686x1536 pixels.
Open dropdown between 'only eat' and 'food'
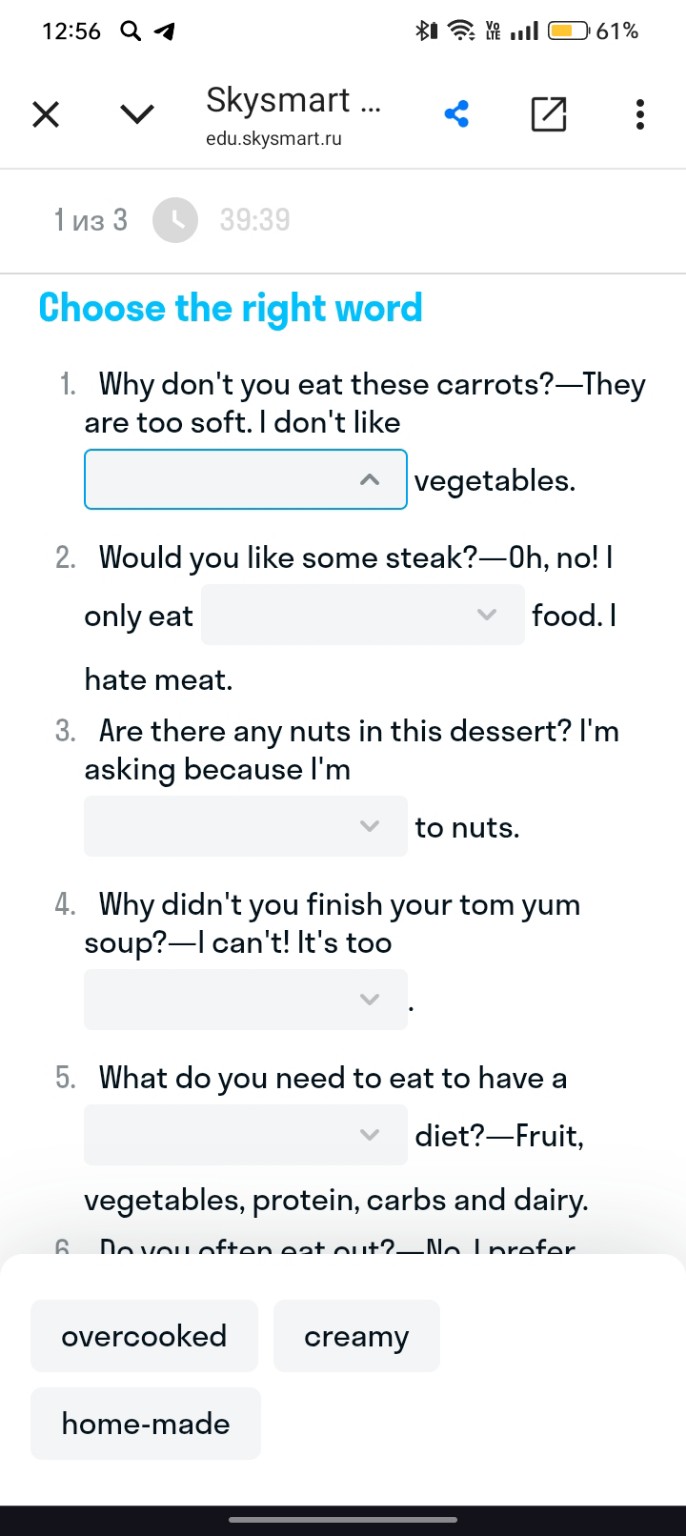pyautogui.click(x=363, y=615)
